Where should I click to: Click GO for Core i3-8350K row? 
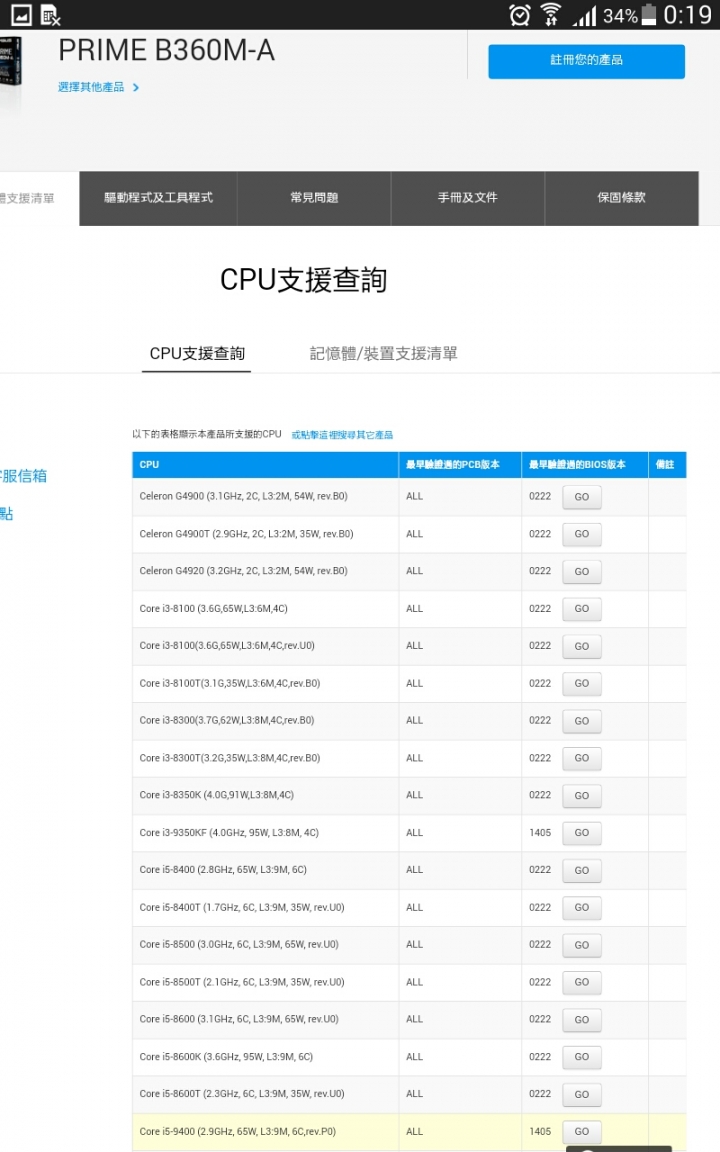click(582, 796)
